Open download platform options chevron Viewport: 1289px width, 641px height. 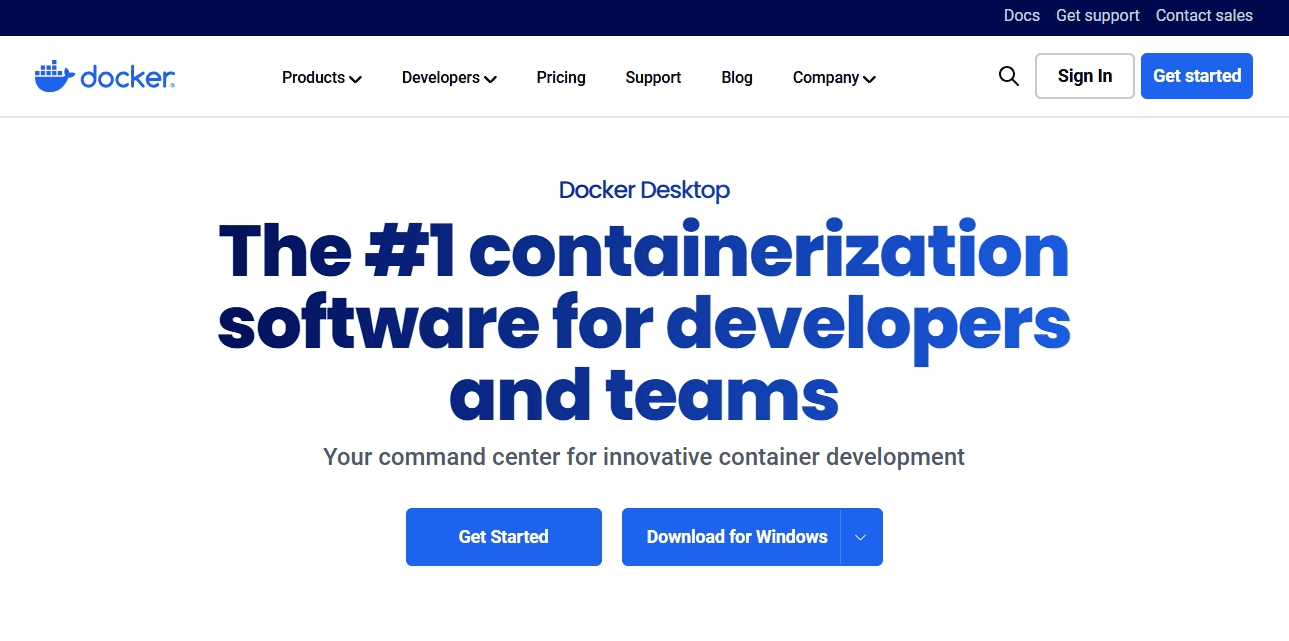(x=861, y=537)
